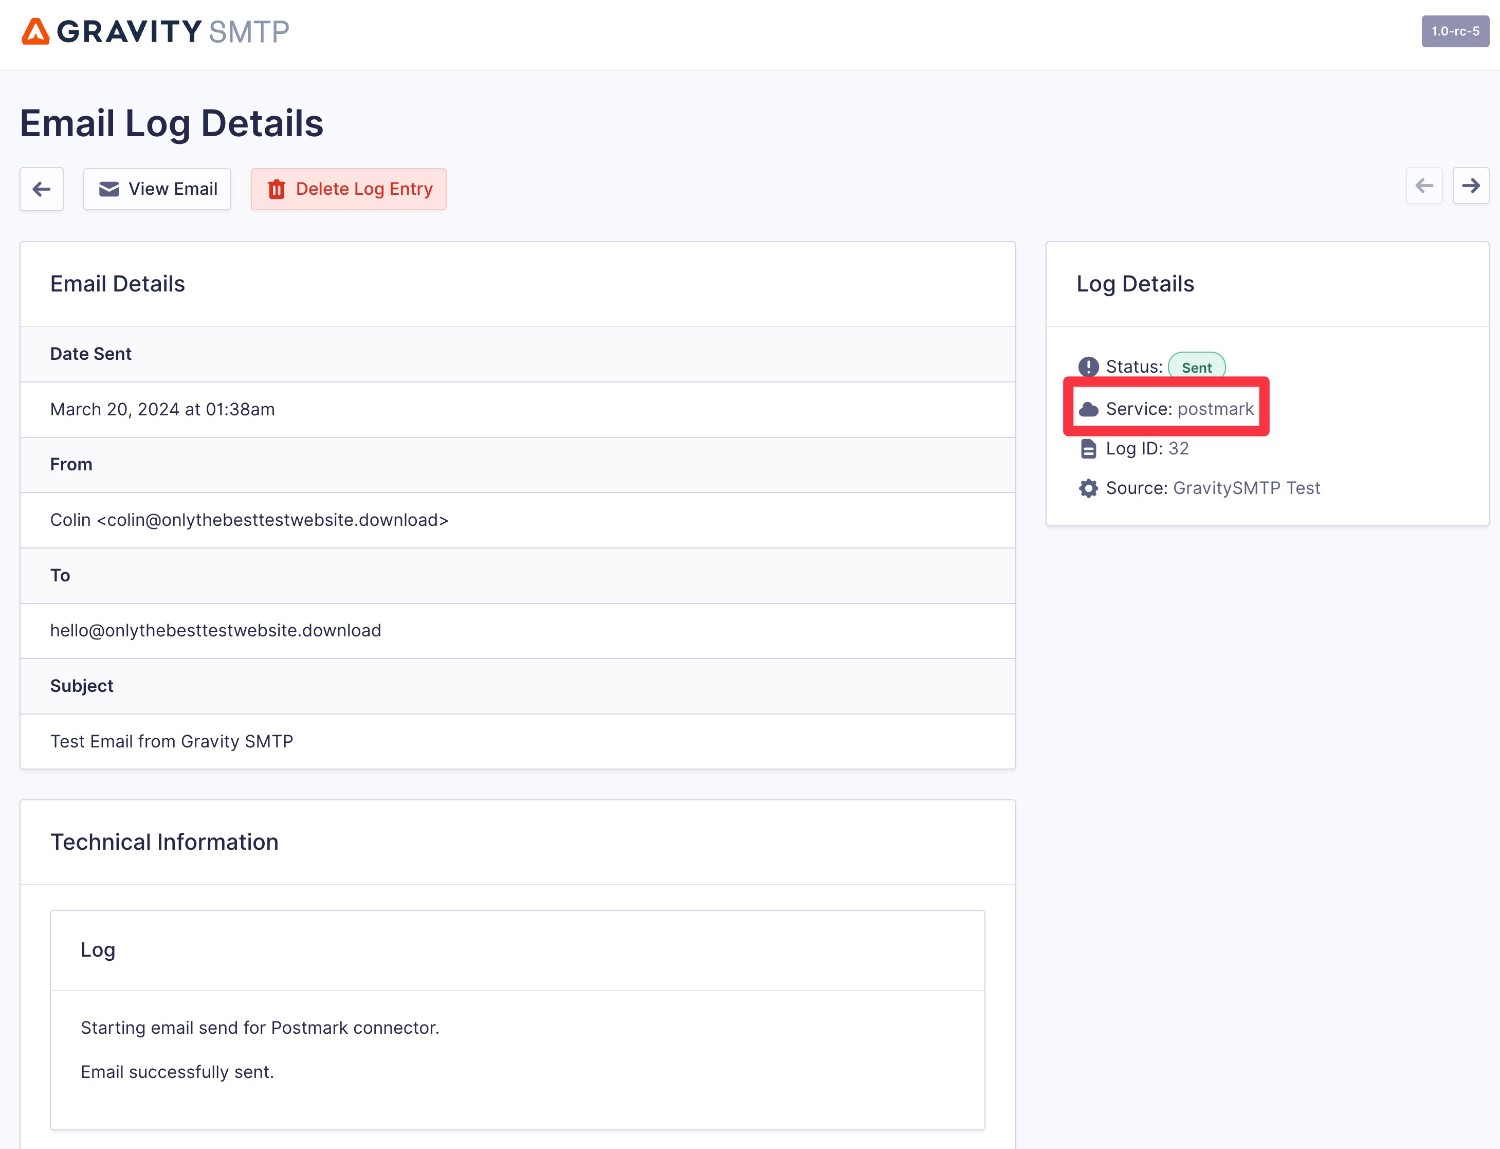Click the 'Service: postmark' text
The height and width of the screenshot is (1149, 1500).
point(1180,409)
